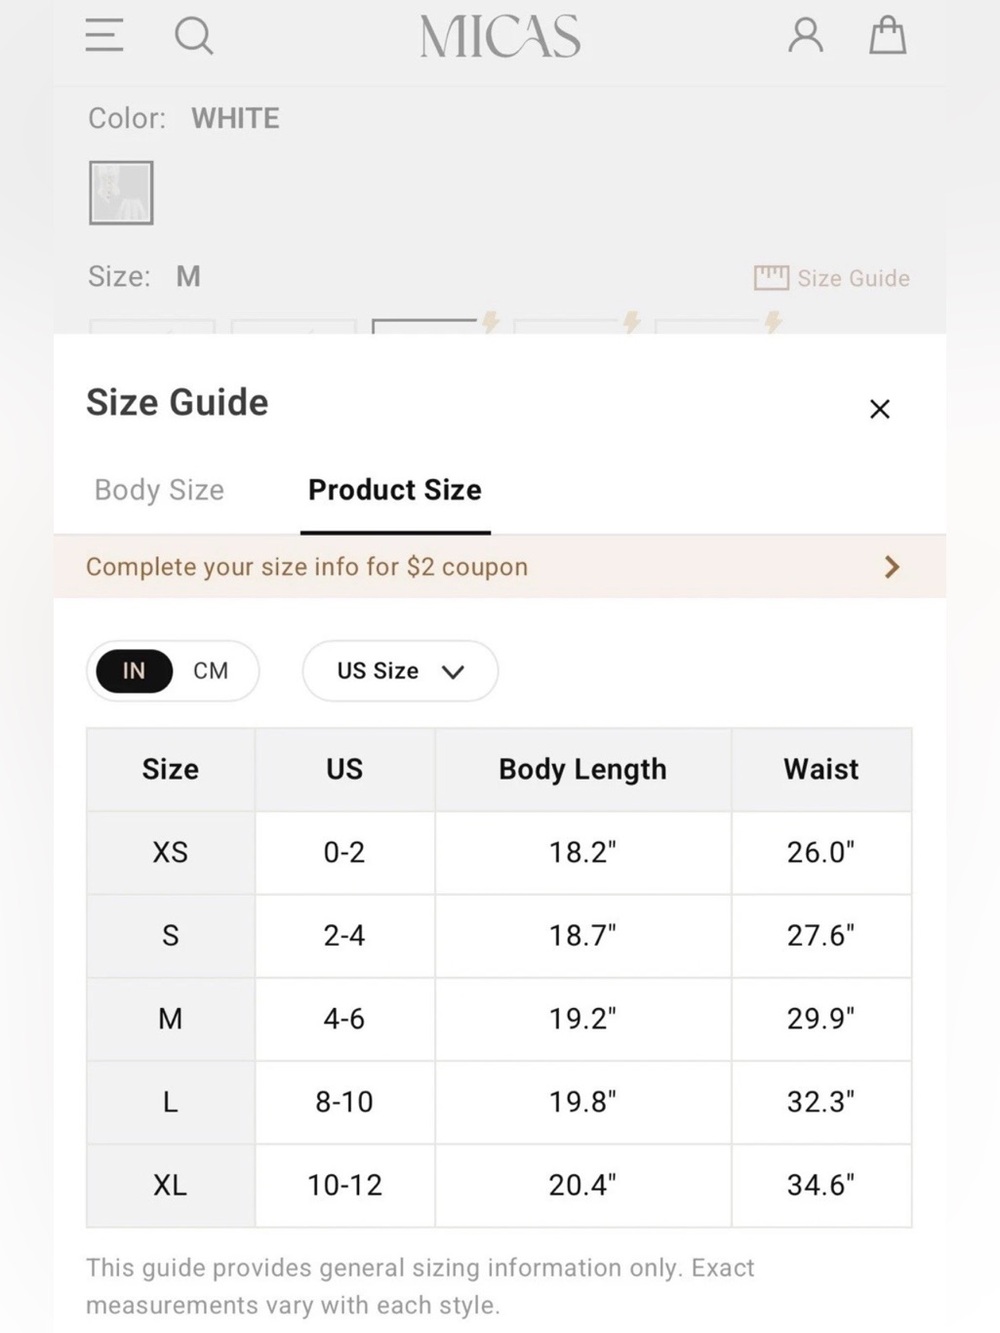Open the account profile icon
The width and height of the screenshot is (1000, 1333).
pyautogui.click(x=806, y=35)
